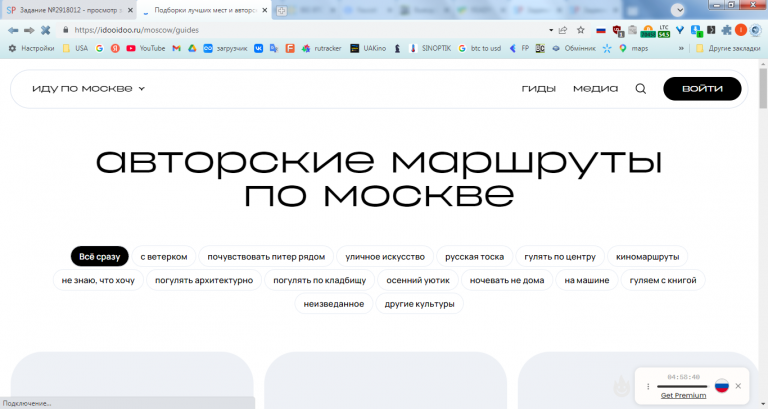Click the 'Get Premium' link
768x409 pixels.
683,395
